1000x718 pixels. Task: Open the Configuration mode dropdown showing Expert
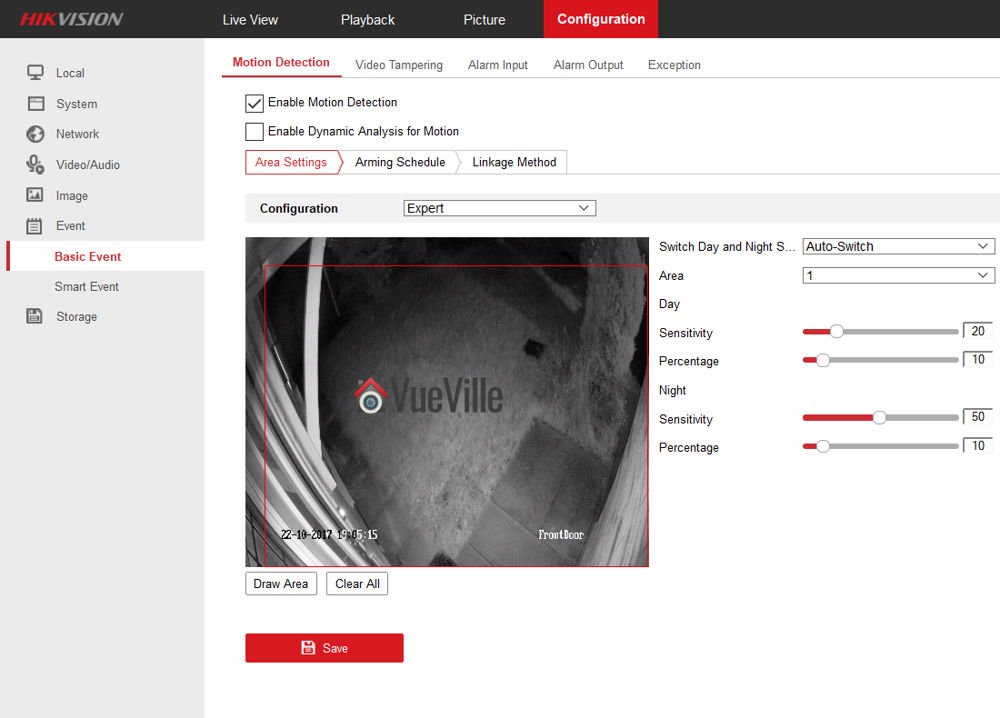coord(499,208)
